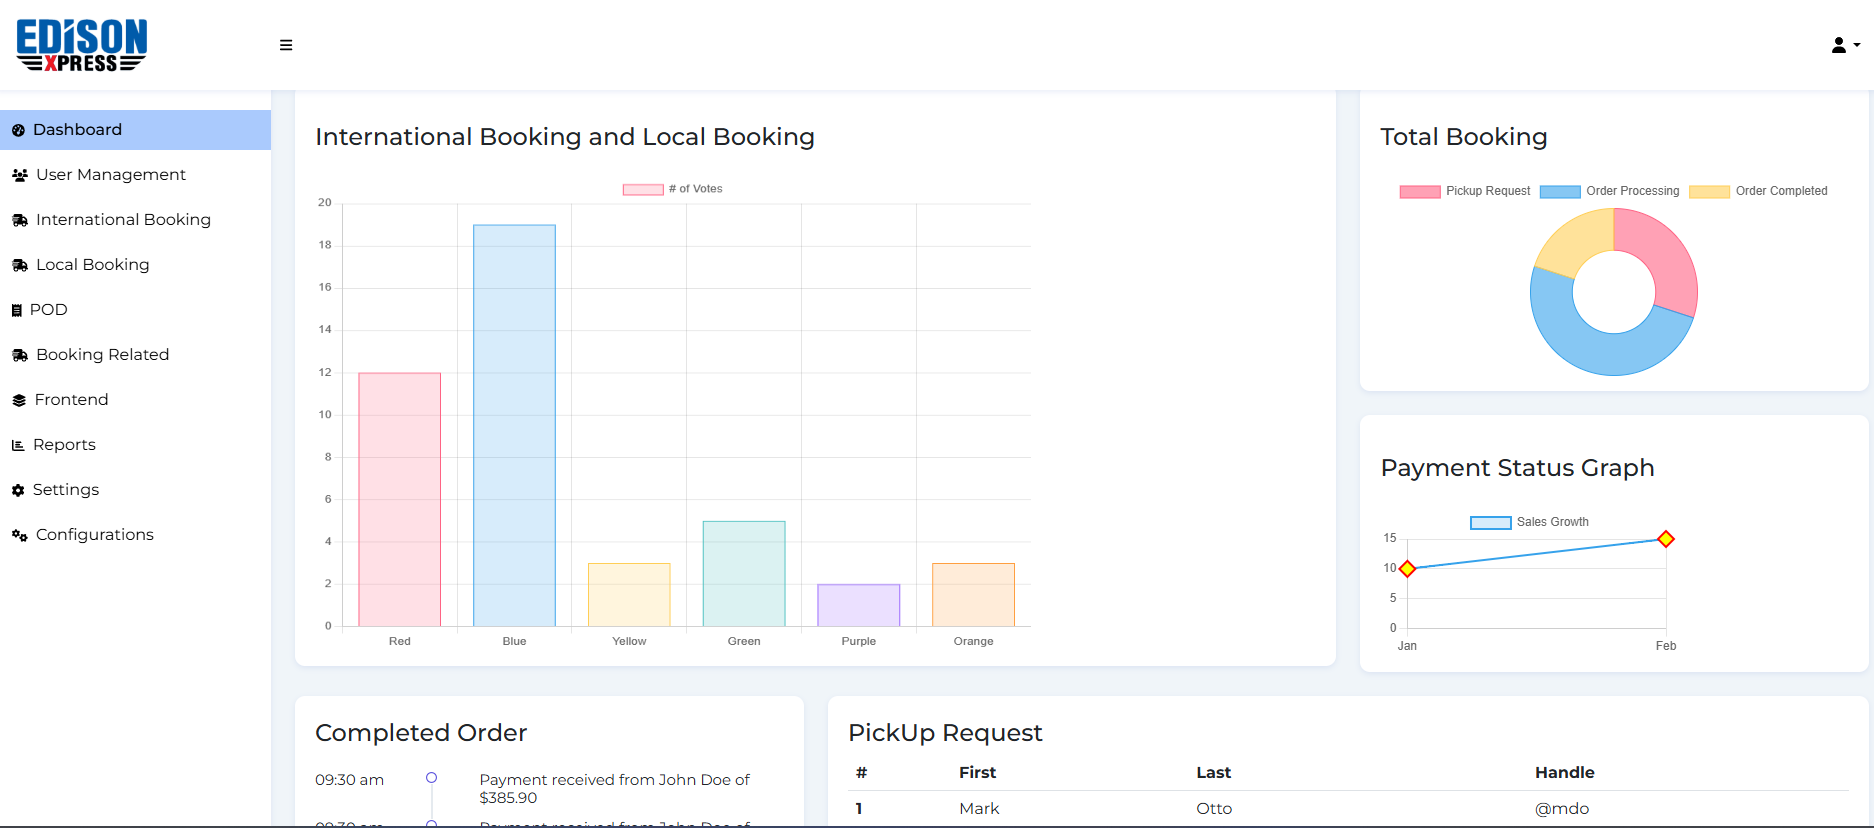Open the Local Booking menu item
This screenshot has width=1874, height=828.
(92, 265)
